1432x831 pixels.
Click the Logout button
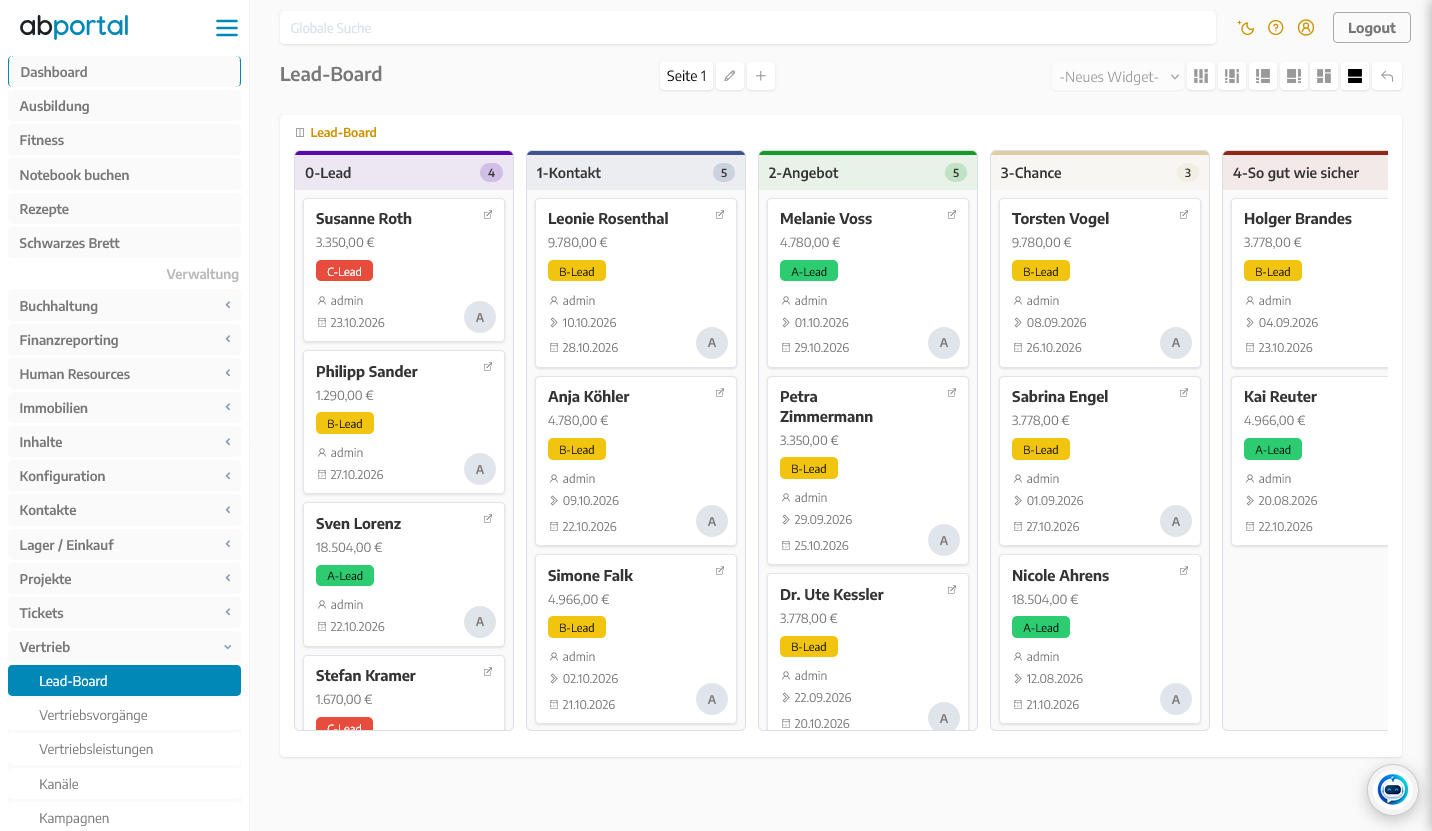click(1371, 28)
